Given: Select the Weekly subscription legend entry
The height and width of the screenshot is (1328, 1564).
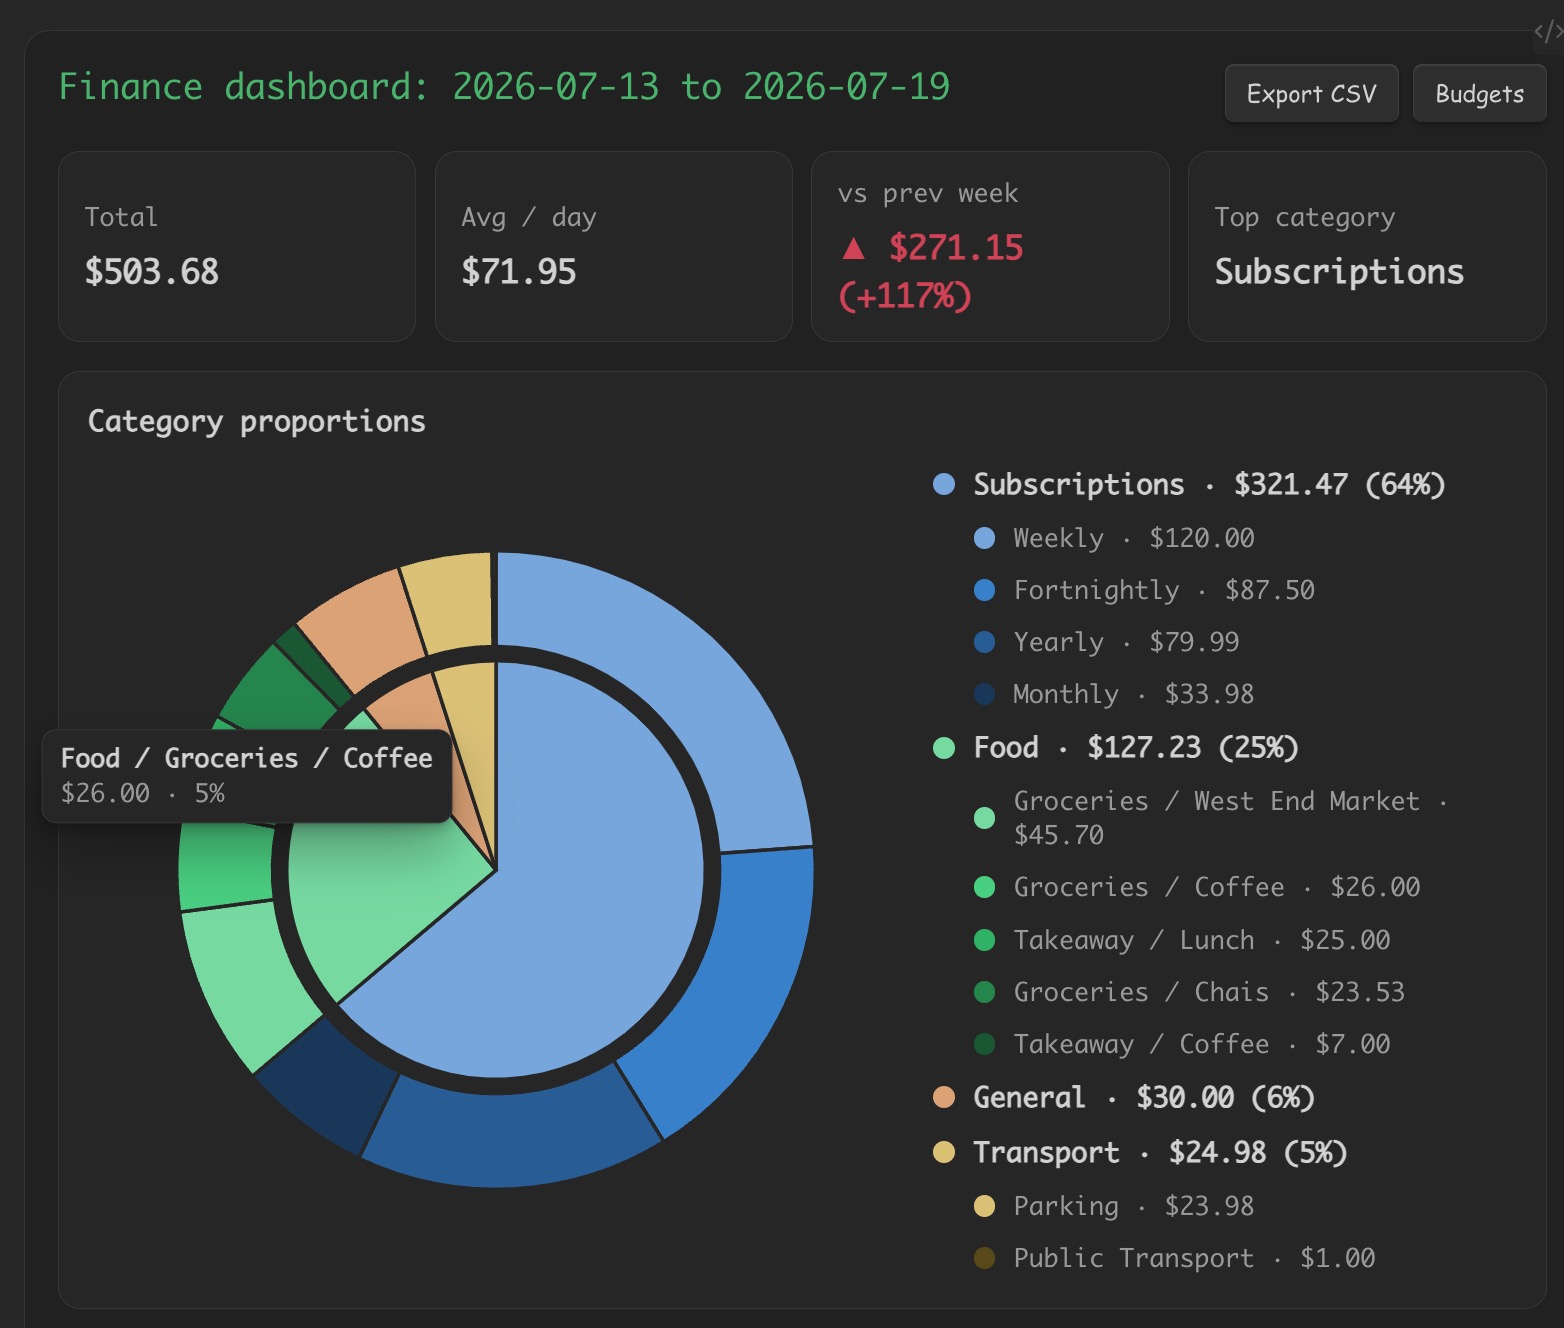Looking at the screenshot, I should [1114, 538].
